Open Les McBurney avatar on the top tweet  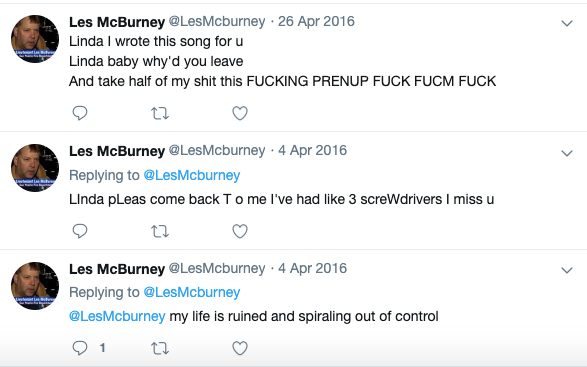tap(35, 39)
